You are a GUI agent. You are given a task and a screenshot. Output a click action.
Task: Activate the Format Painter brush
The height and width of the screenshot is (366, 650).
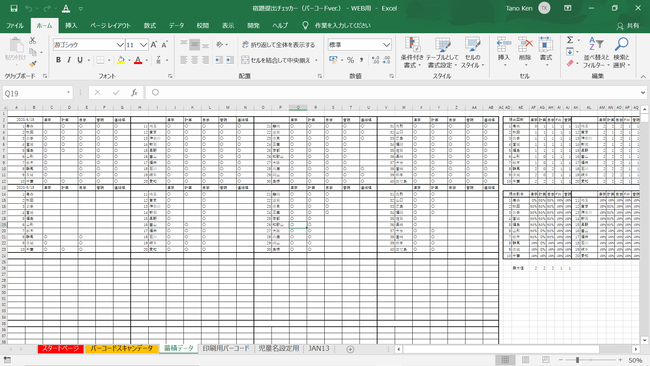[33, 63]
